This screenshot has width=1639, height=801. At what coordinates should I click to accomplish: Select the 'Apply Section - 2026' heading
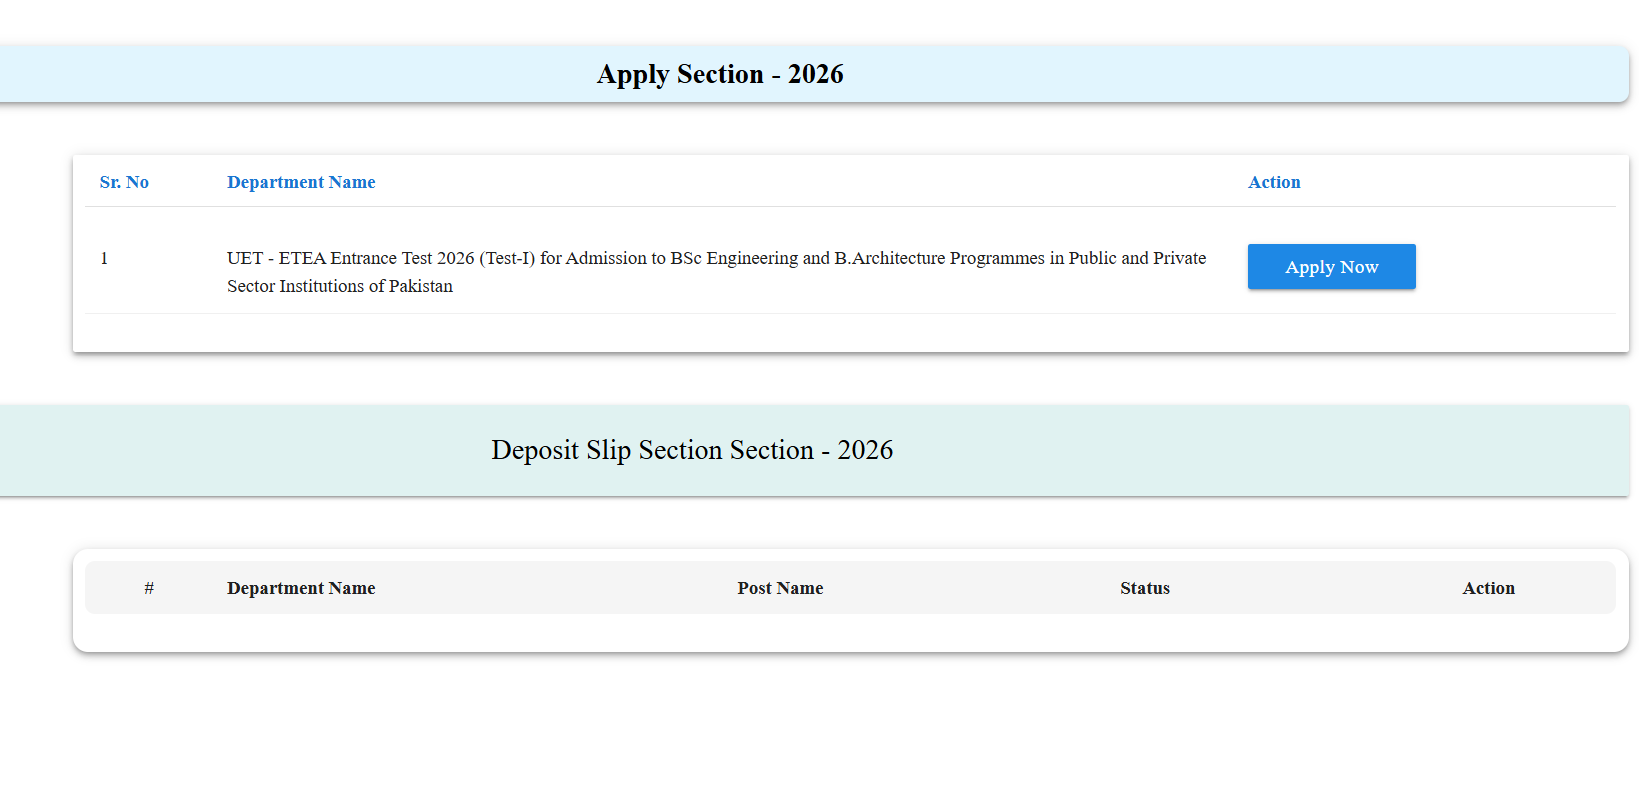click(720, 74)
